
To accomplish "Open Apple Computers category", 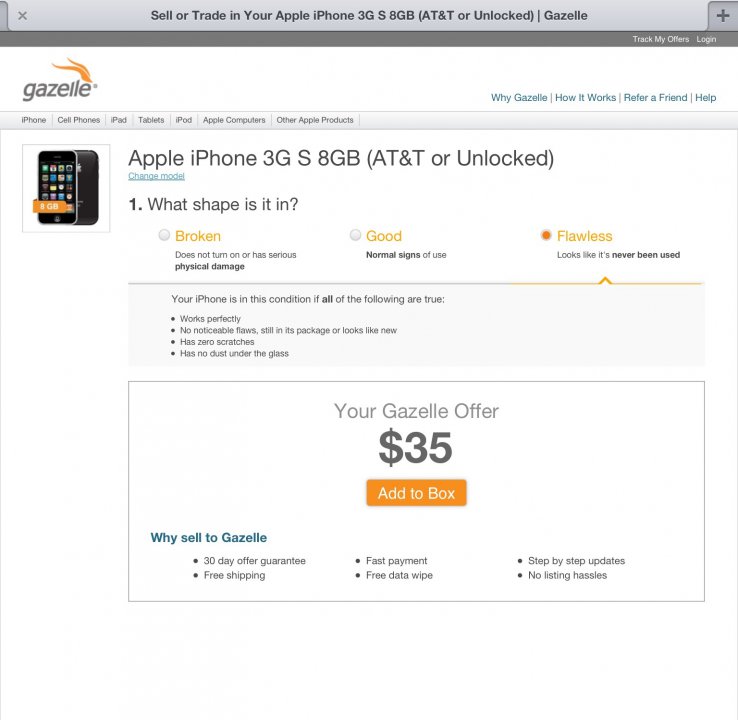I will point(234,120).
